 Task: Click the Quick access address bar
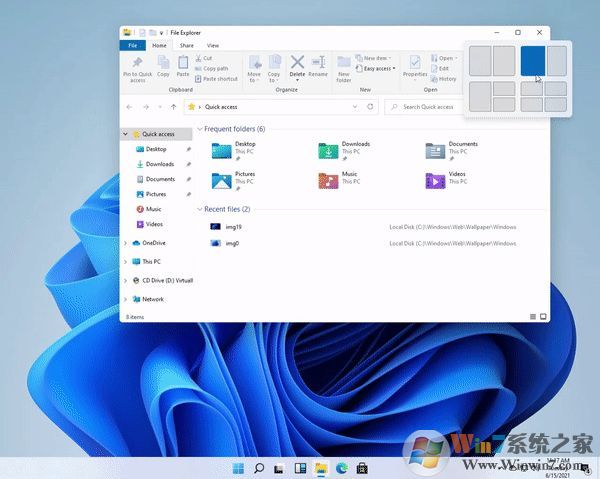(x=281, y=107)
